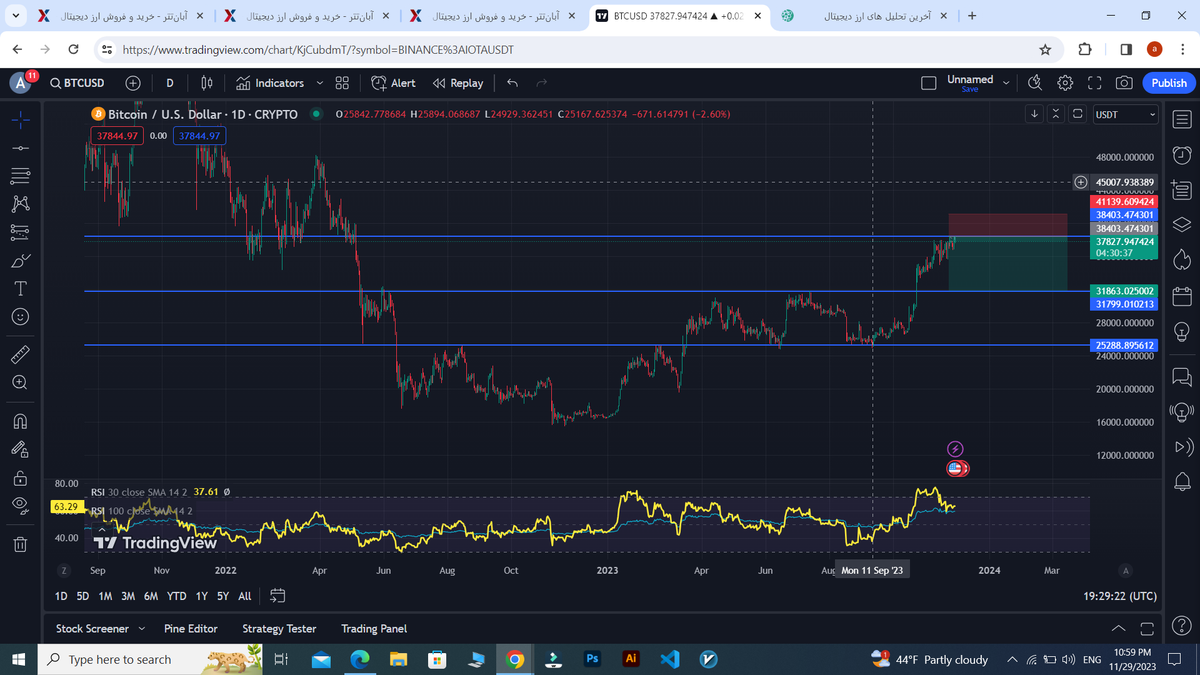This screenshot has width=1200, height=675.
Task: Click the Zoom In magnifier tool
Action: coord(20,382)
